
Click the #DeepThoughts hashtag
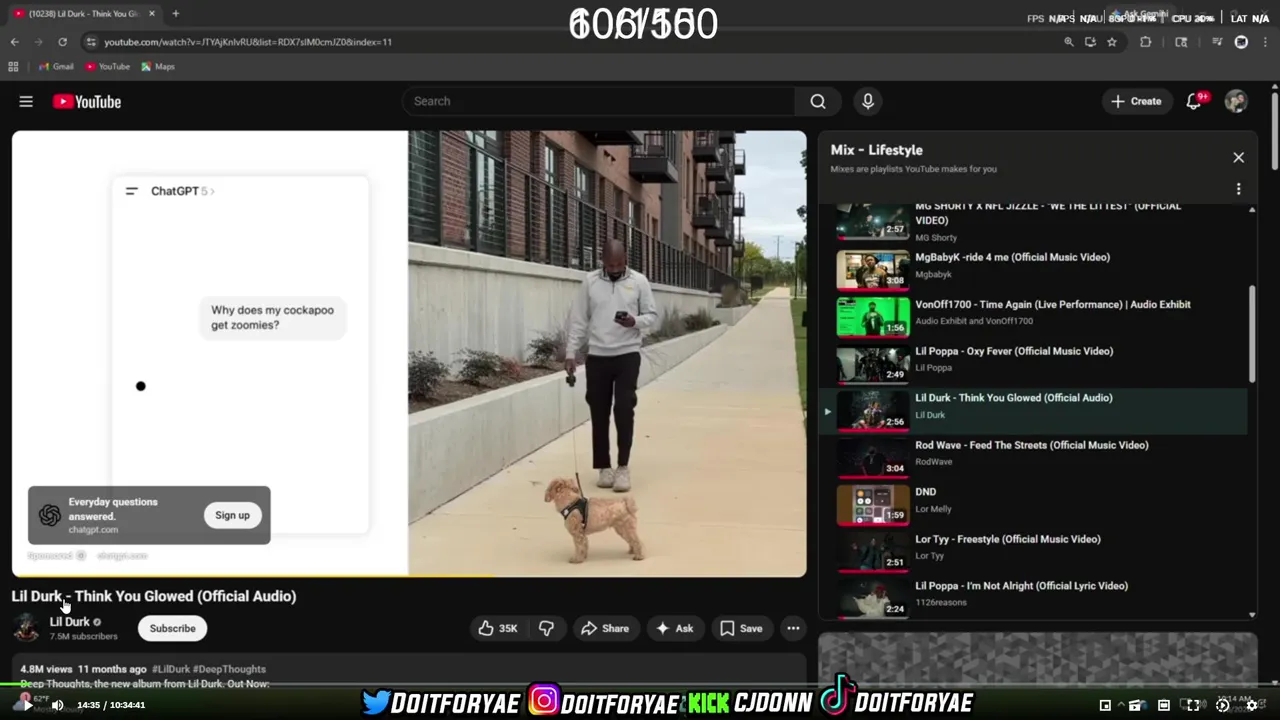tap(229, 669)
